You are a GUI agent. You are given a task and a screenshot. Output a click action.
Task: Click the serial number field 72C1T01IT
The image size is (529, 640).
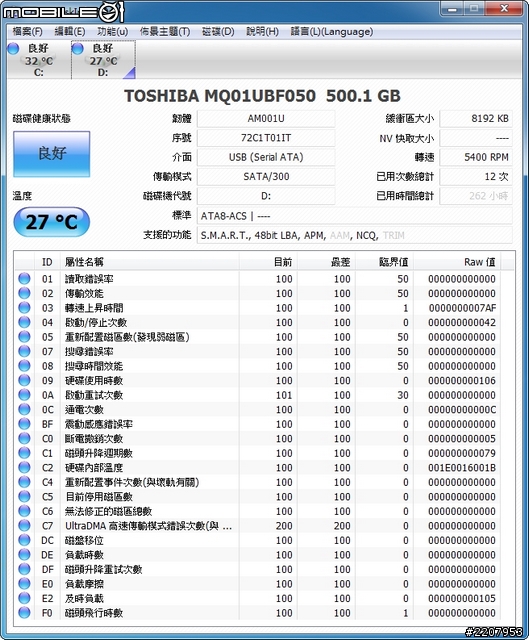(266, 138)
